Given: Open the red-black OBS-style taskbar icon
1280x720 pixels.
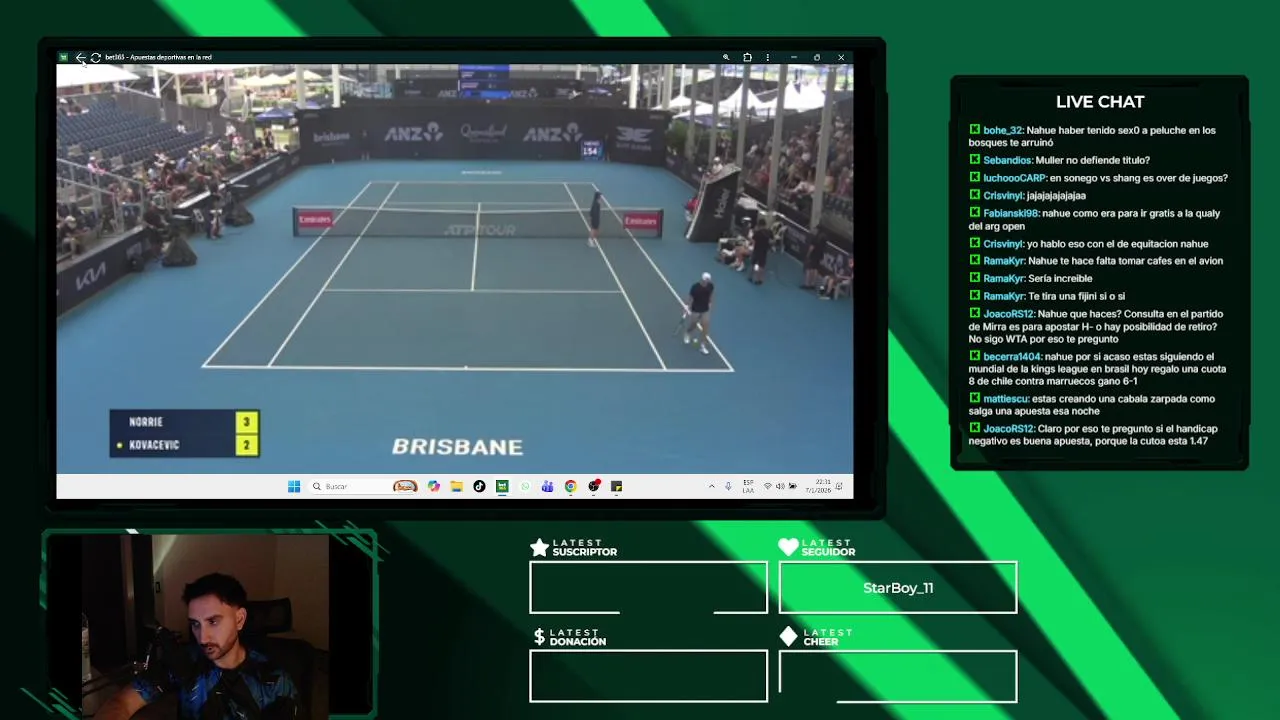Looking at the screenshot, I should 594,486.
